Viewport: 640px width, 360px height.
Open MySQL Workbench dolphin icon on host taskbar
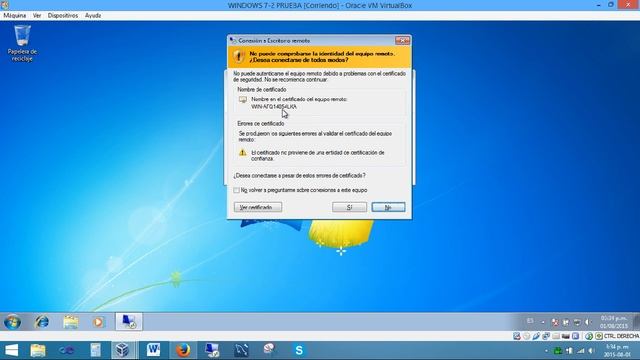coord(241,350)
